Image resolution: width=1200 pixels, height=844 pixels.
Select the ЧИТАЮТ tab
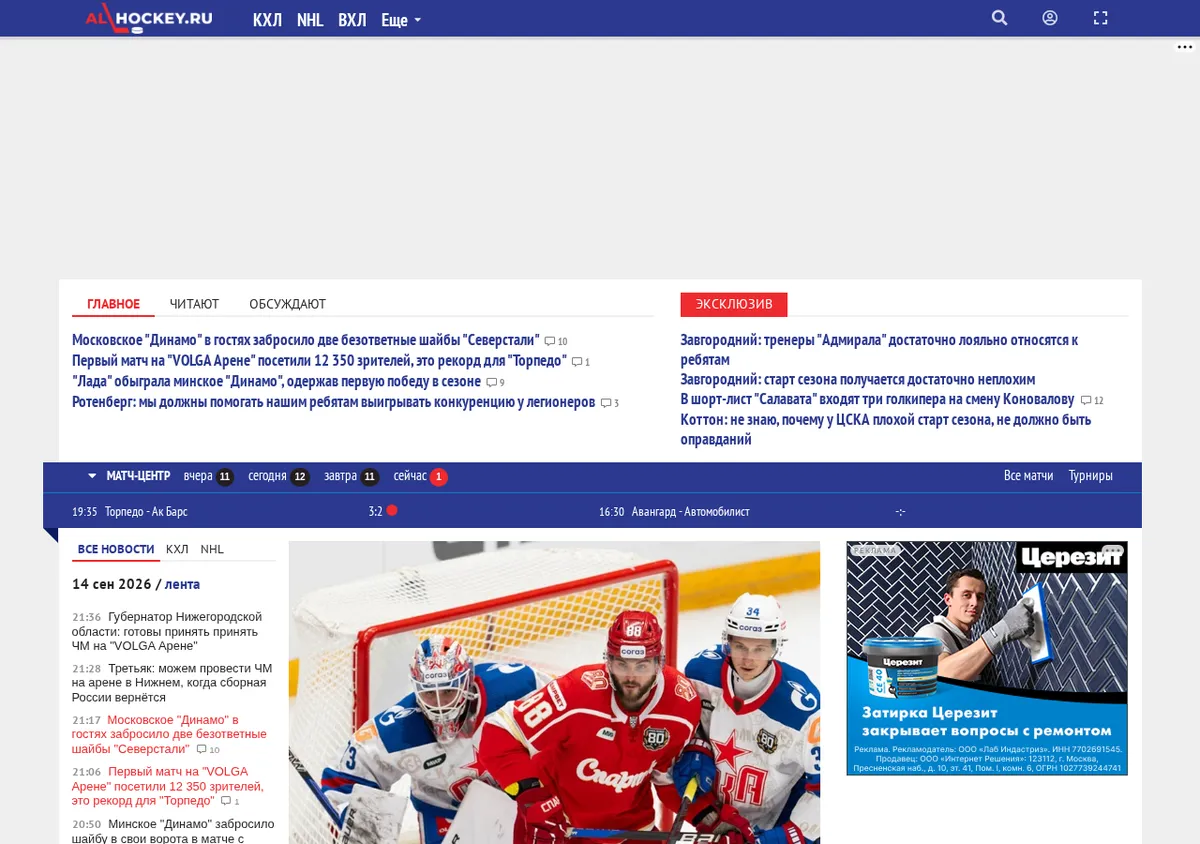(x=194, y=304)
